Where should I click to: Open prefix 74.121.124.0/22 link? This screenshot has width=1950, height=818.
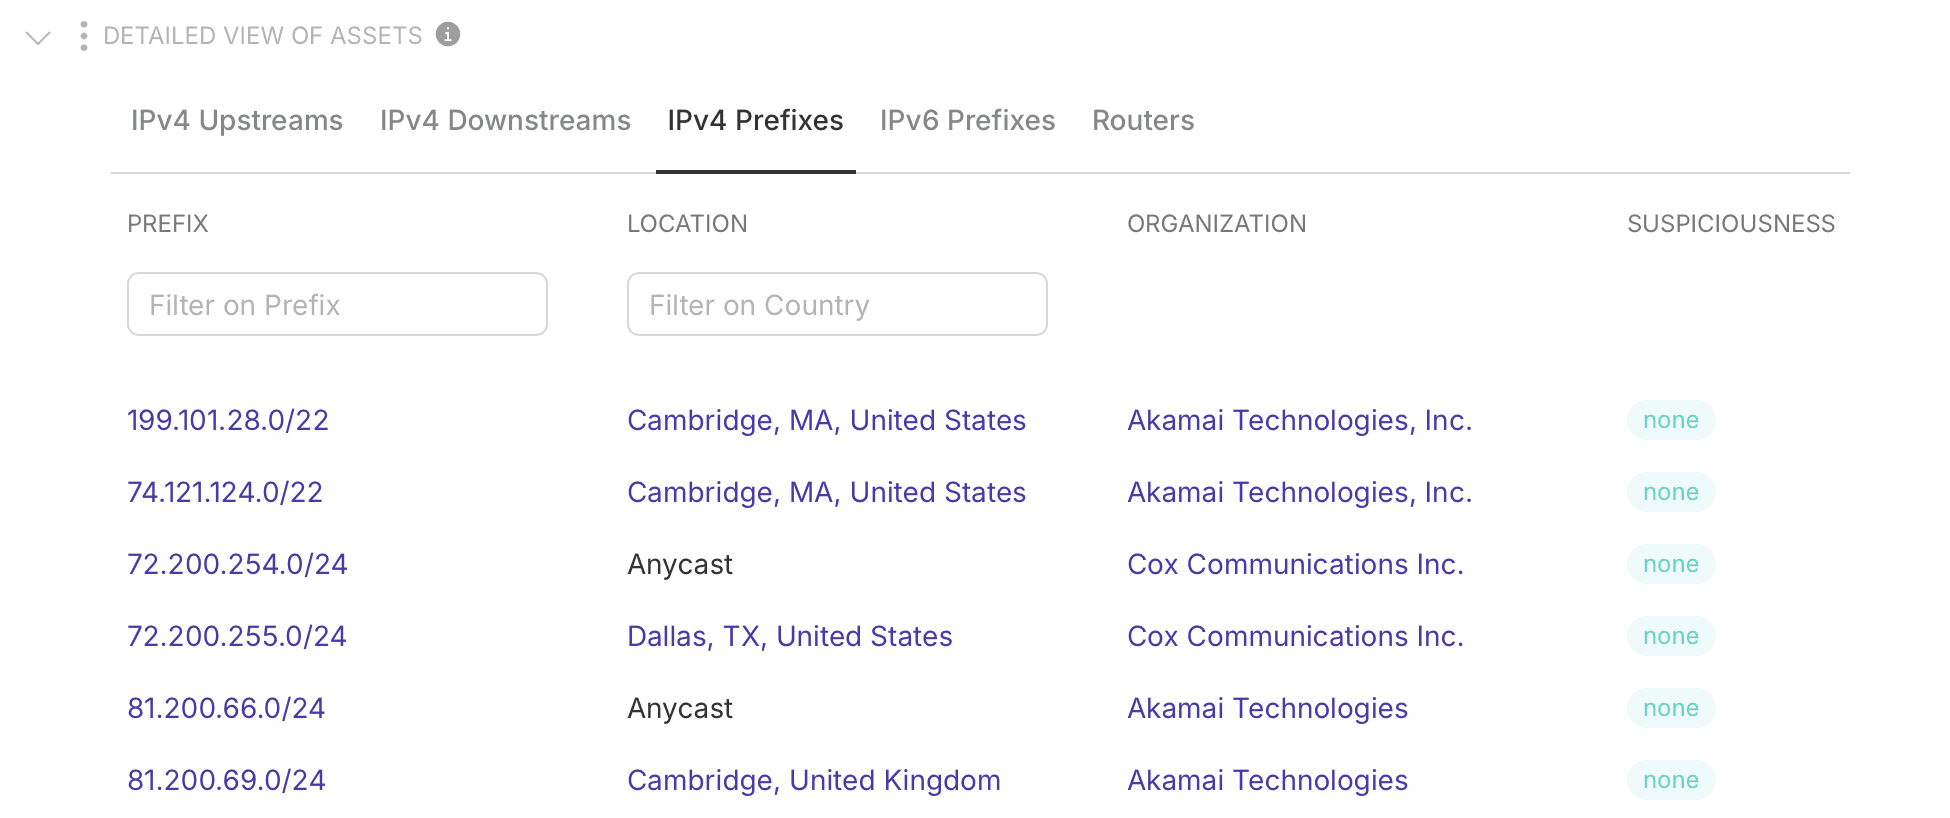[225, 492]
